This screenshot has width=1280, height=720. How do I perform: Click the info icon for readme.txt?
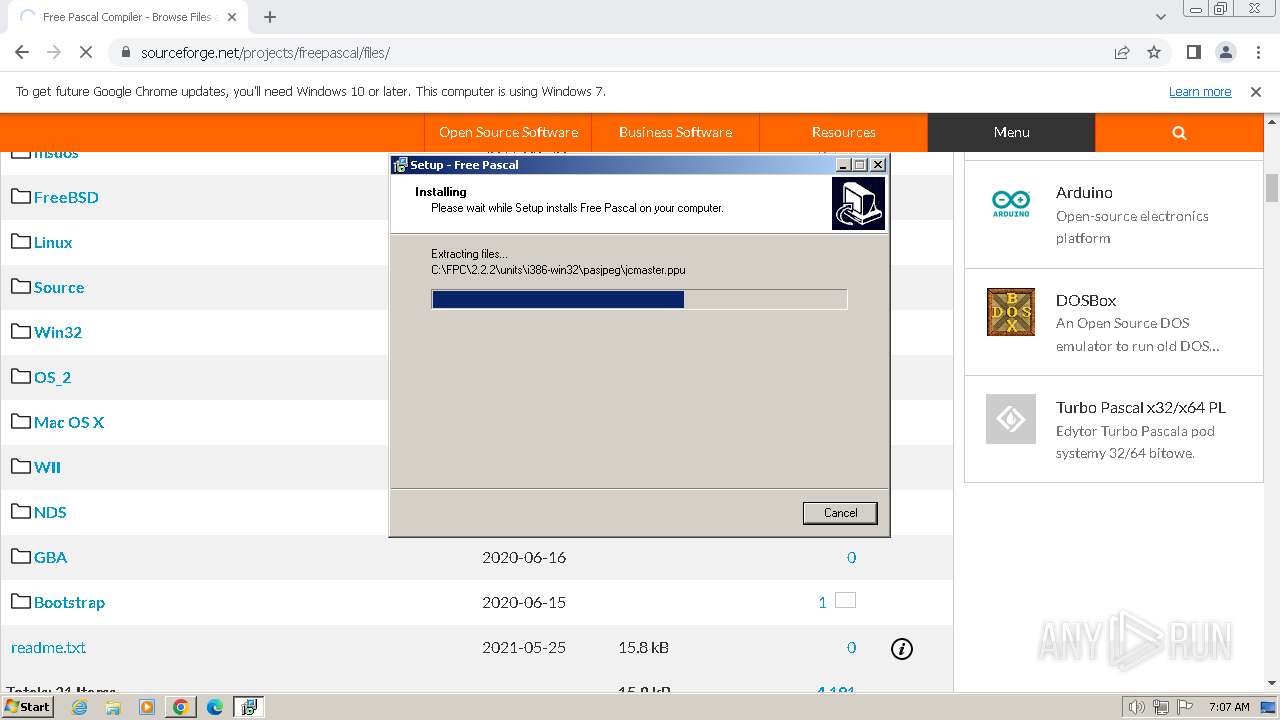pyautogui.click(x=901, y=649)
